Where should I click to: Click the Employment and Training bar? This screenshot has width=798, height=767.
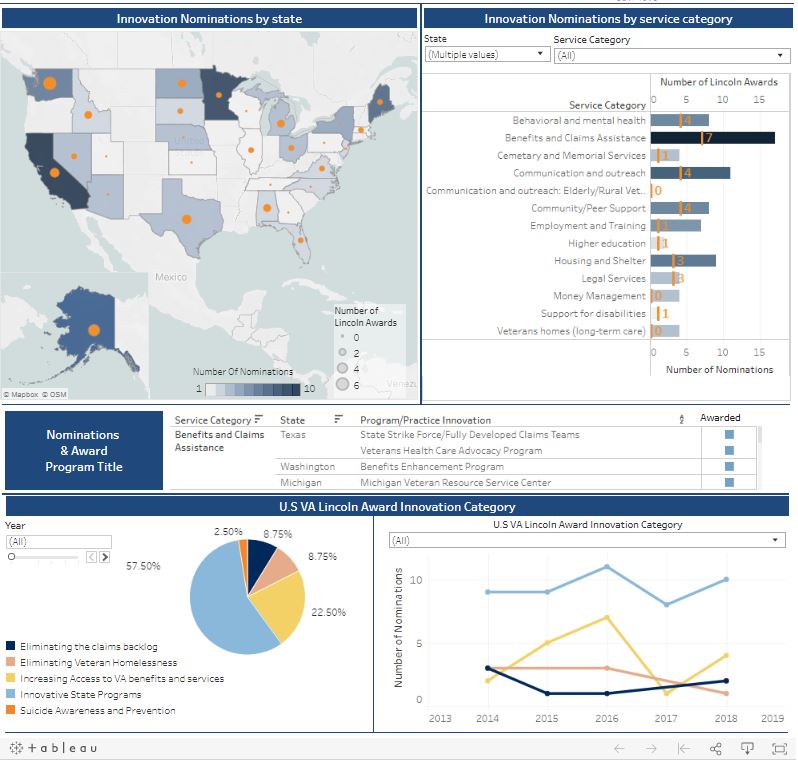tap(675, 225)
